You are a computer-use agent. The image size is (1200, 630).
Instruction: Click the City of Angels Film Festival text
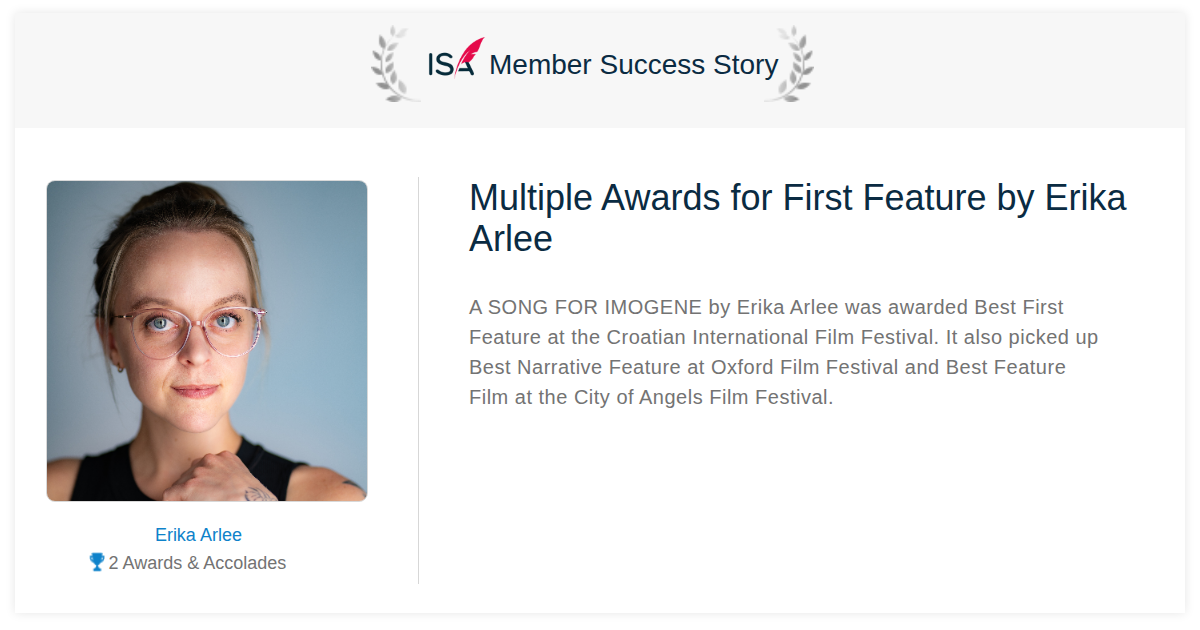[702, 397]
